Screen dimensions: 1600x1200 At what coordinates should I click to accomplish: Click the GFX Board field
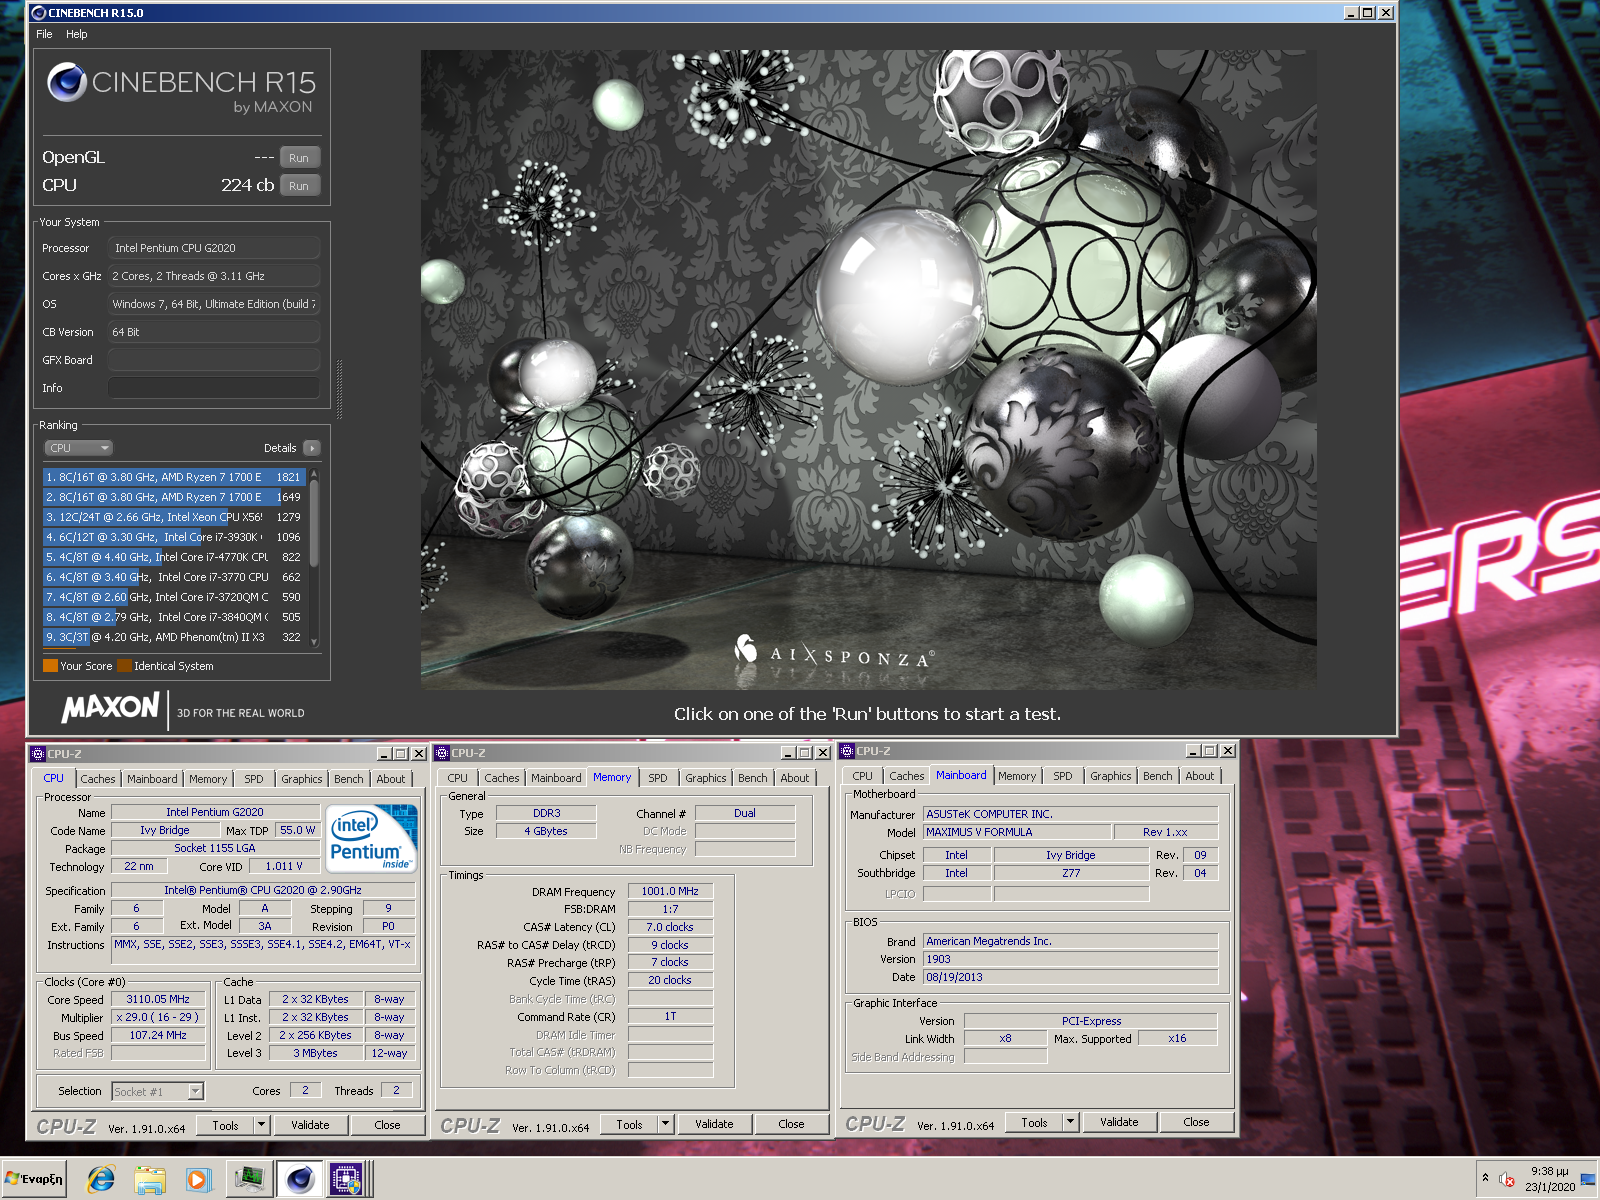(x=214, y=360)
